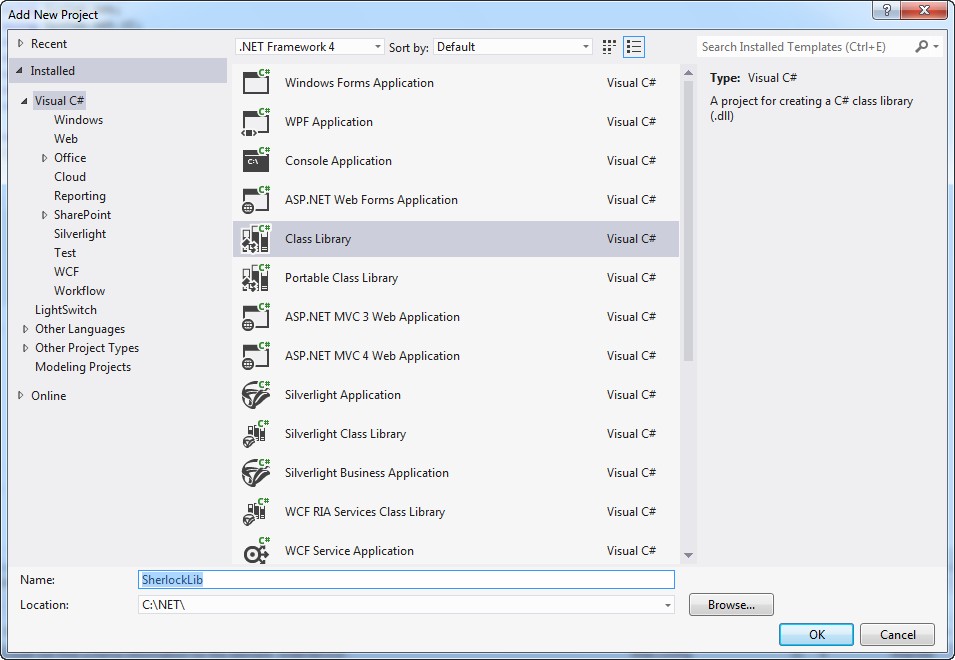Click the Cancel button
The width and height of the screenshot is (955, 660).
[897, 634]
